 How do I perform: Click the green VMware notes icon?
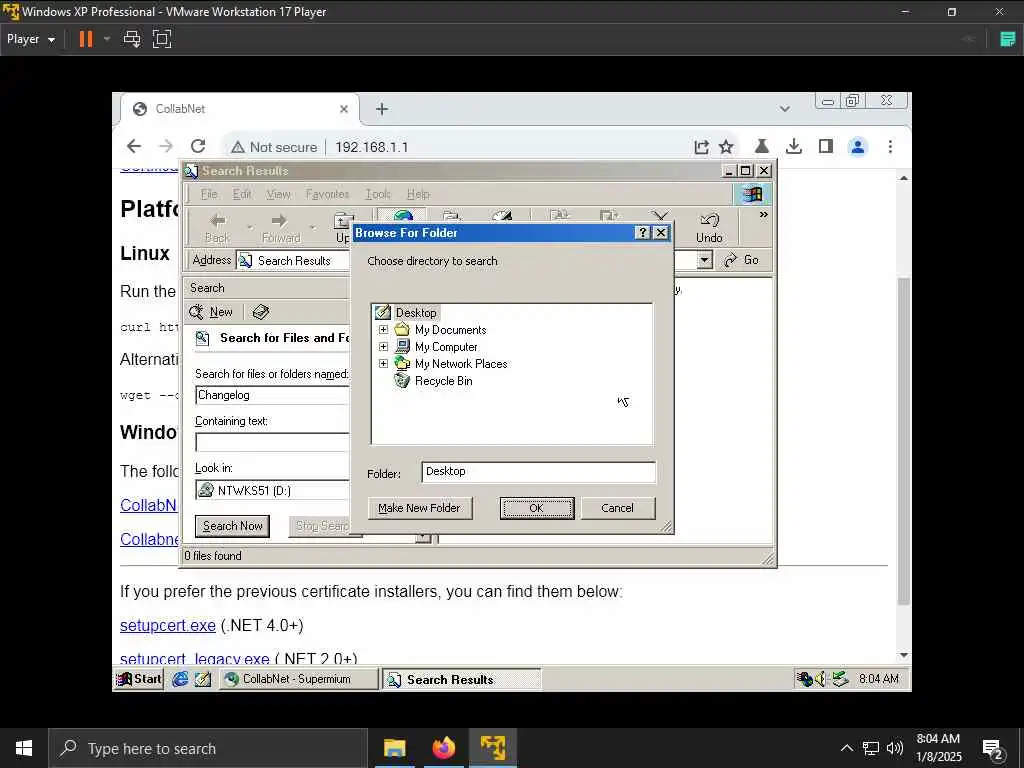tap(1008, 39)
